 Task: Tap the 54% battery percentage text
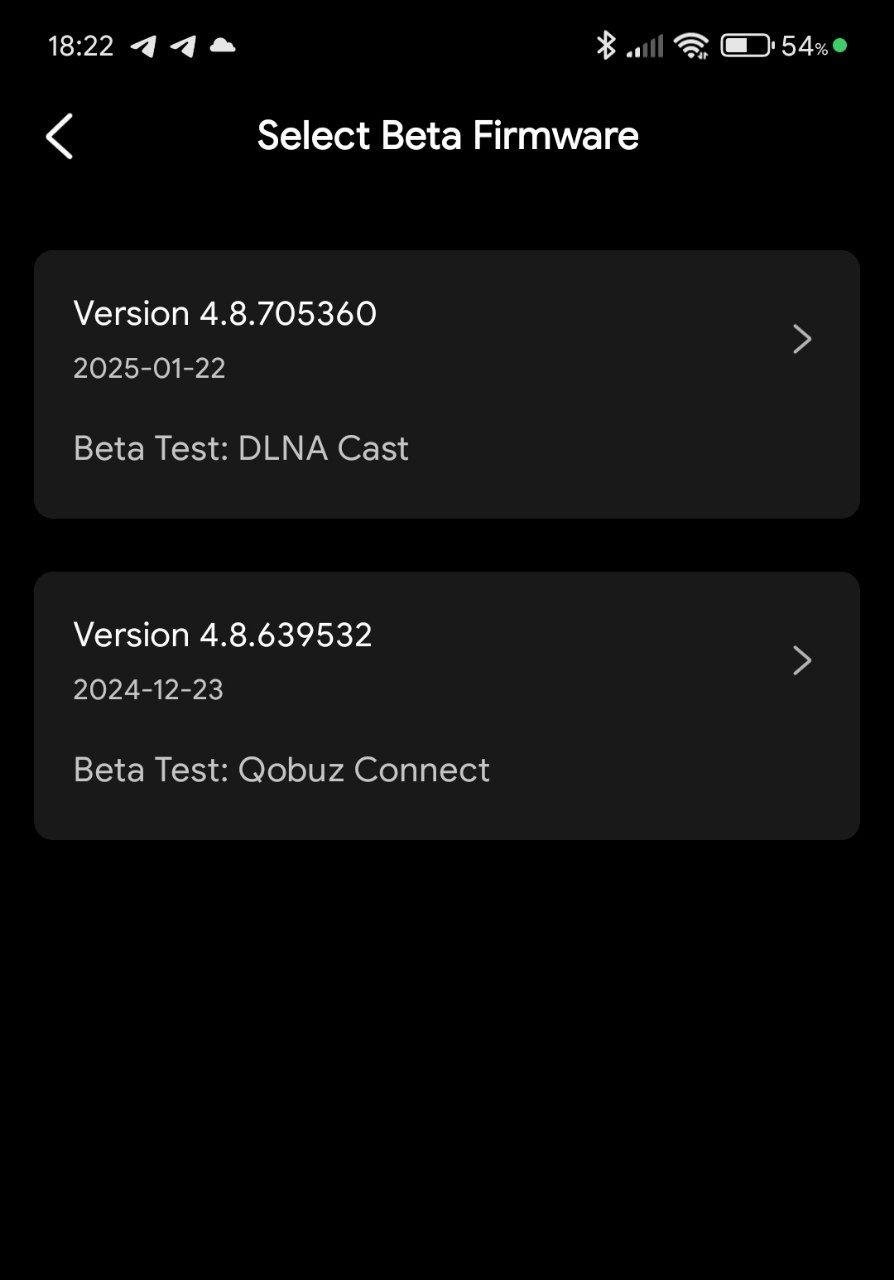pyautogui.click(x=804, y=46)
